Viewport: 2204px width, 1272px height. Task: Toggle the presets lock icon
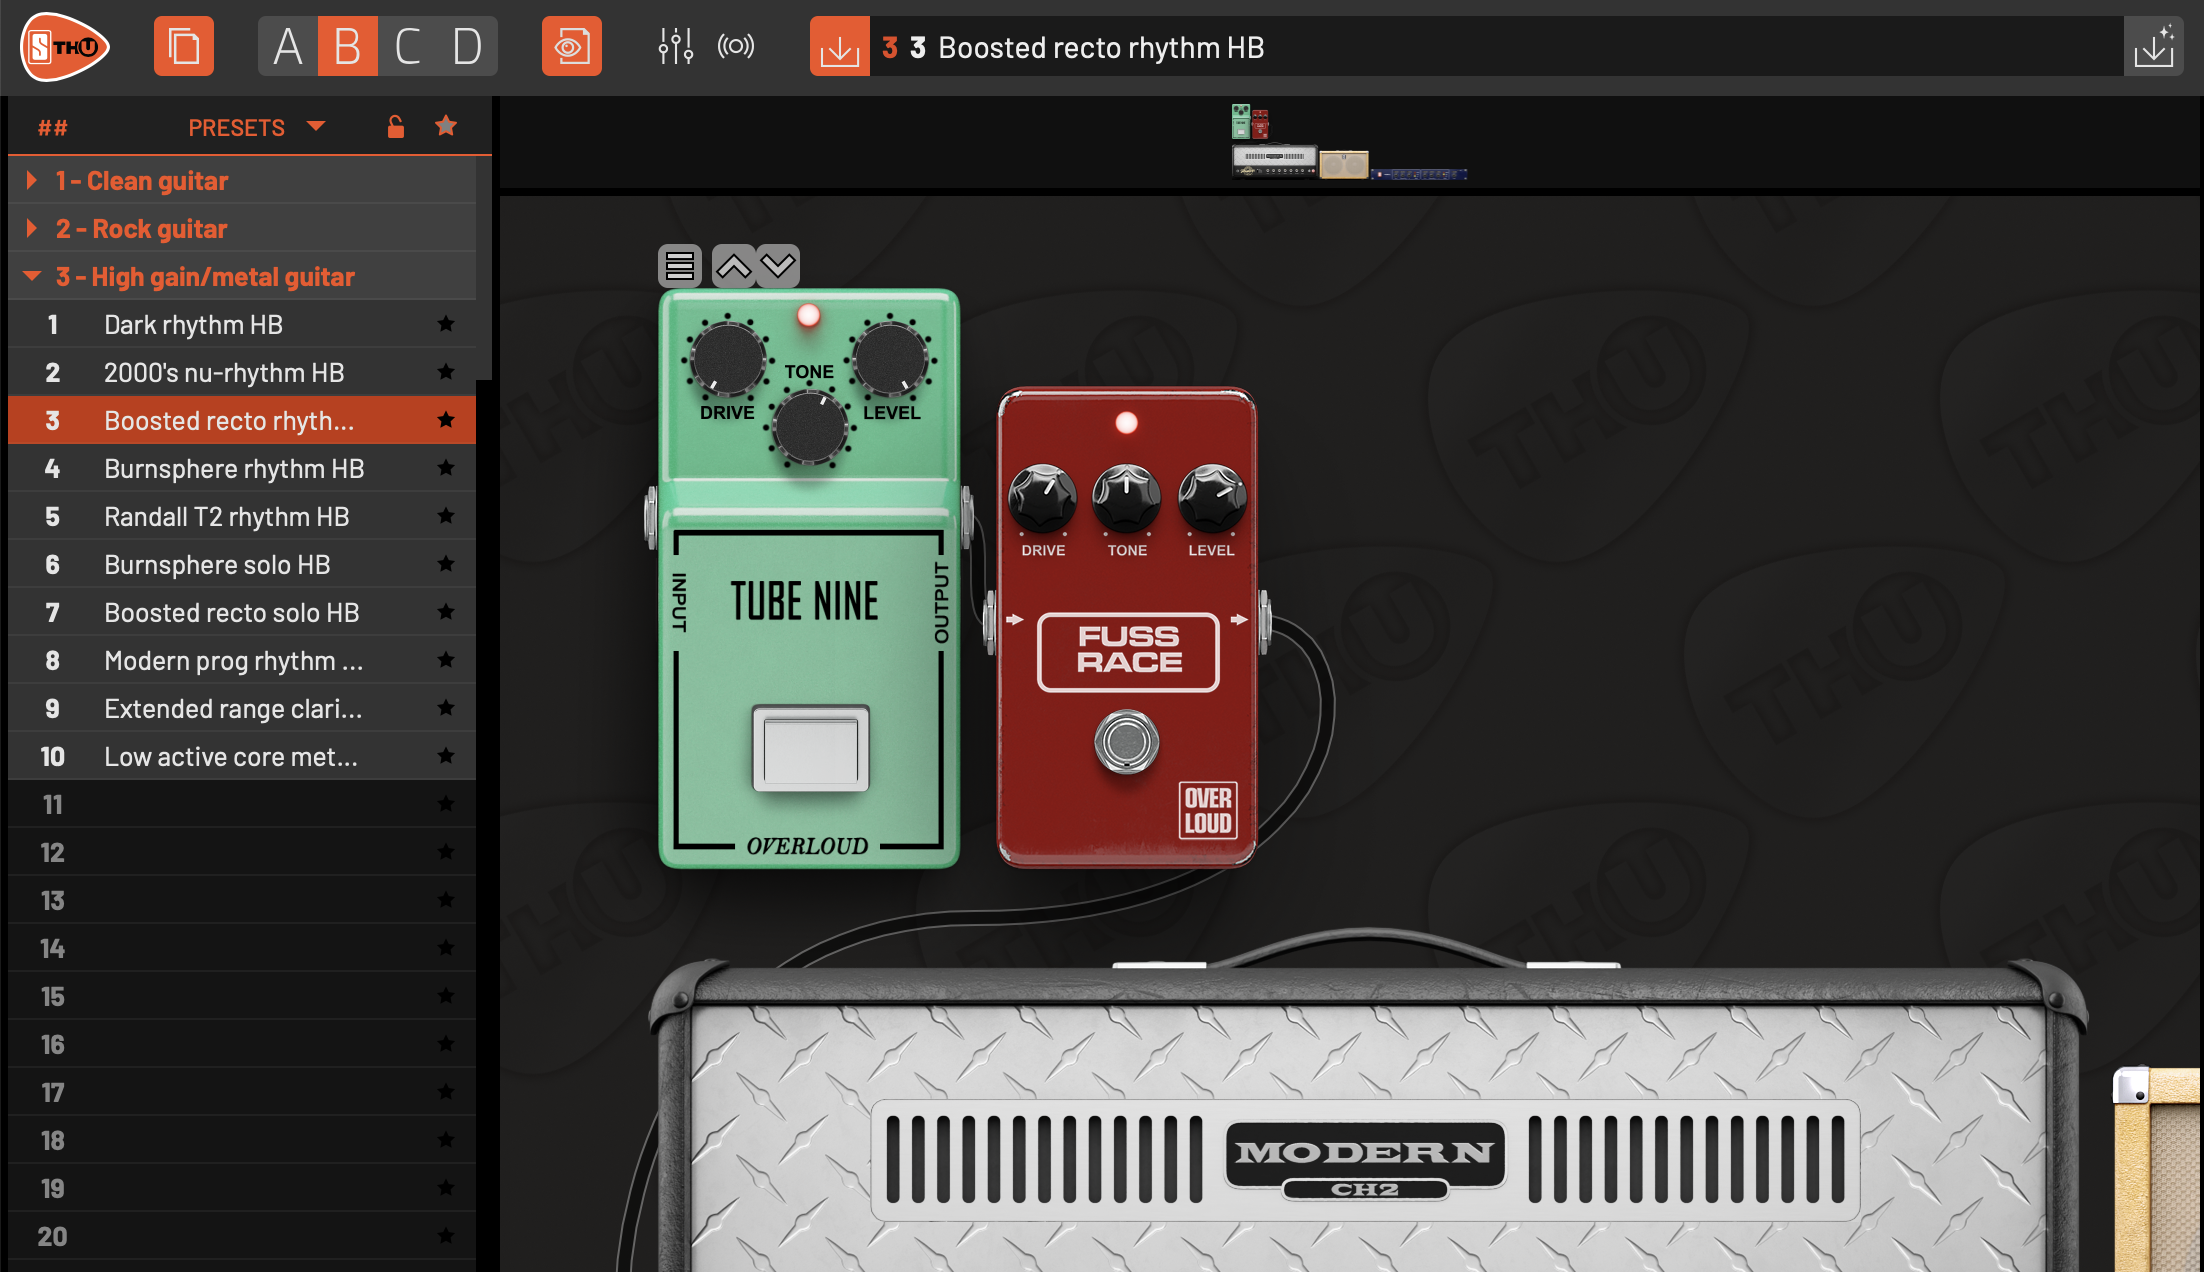point(396,127)
